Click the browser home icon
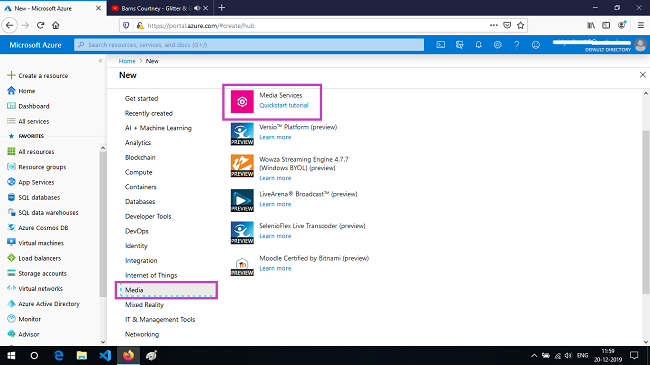This screenshot has width=650, height=365. [56, 25]
